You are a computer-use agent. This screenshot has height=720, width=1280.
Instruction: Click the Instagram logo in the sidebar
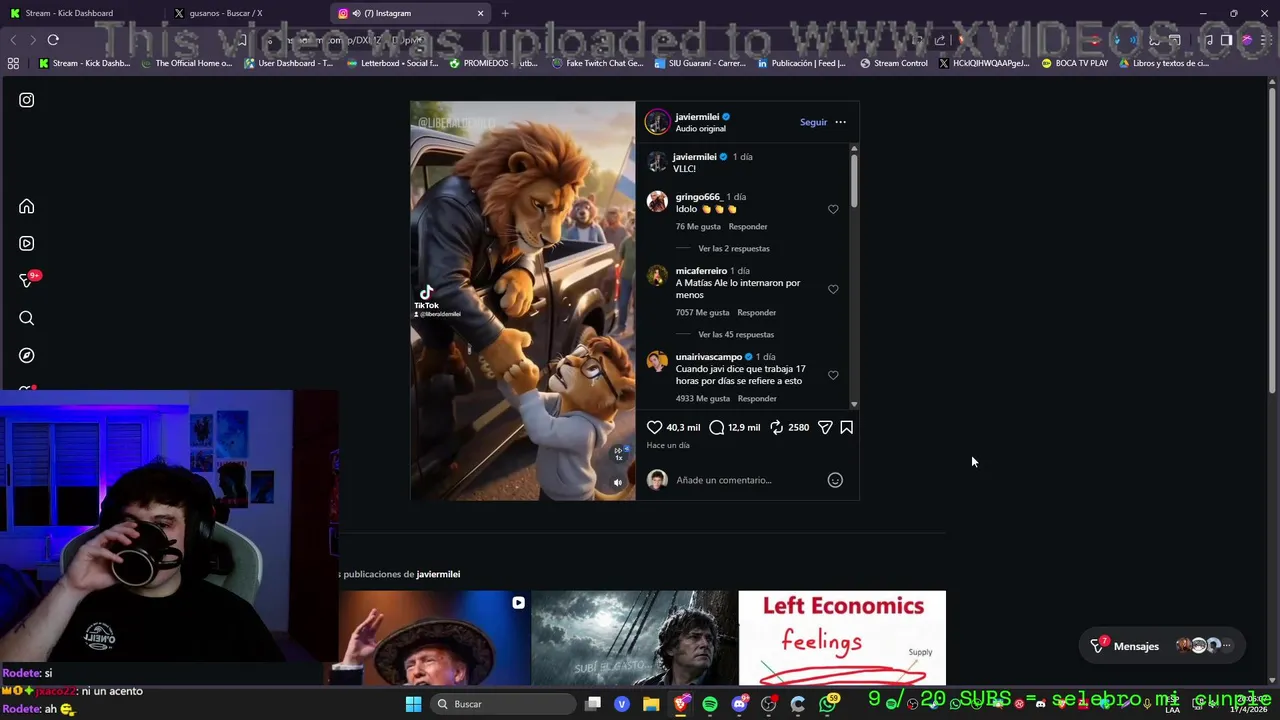(27, 100)
